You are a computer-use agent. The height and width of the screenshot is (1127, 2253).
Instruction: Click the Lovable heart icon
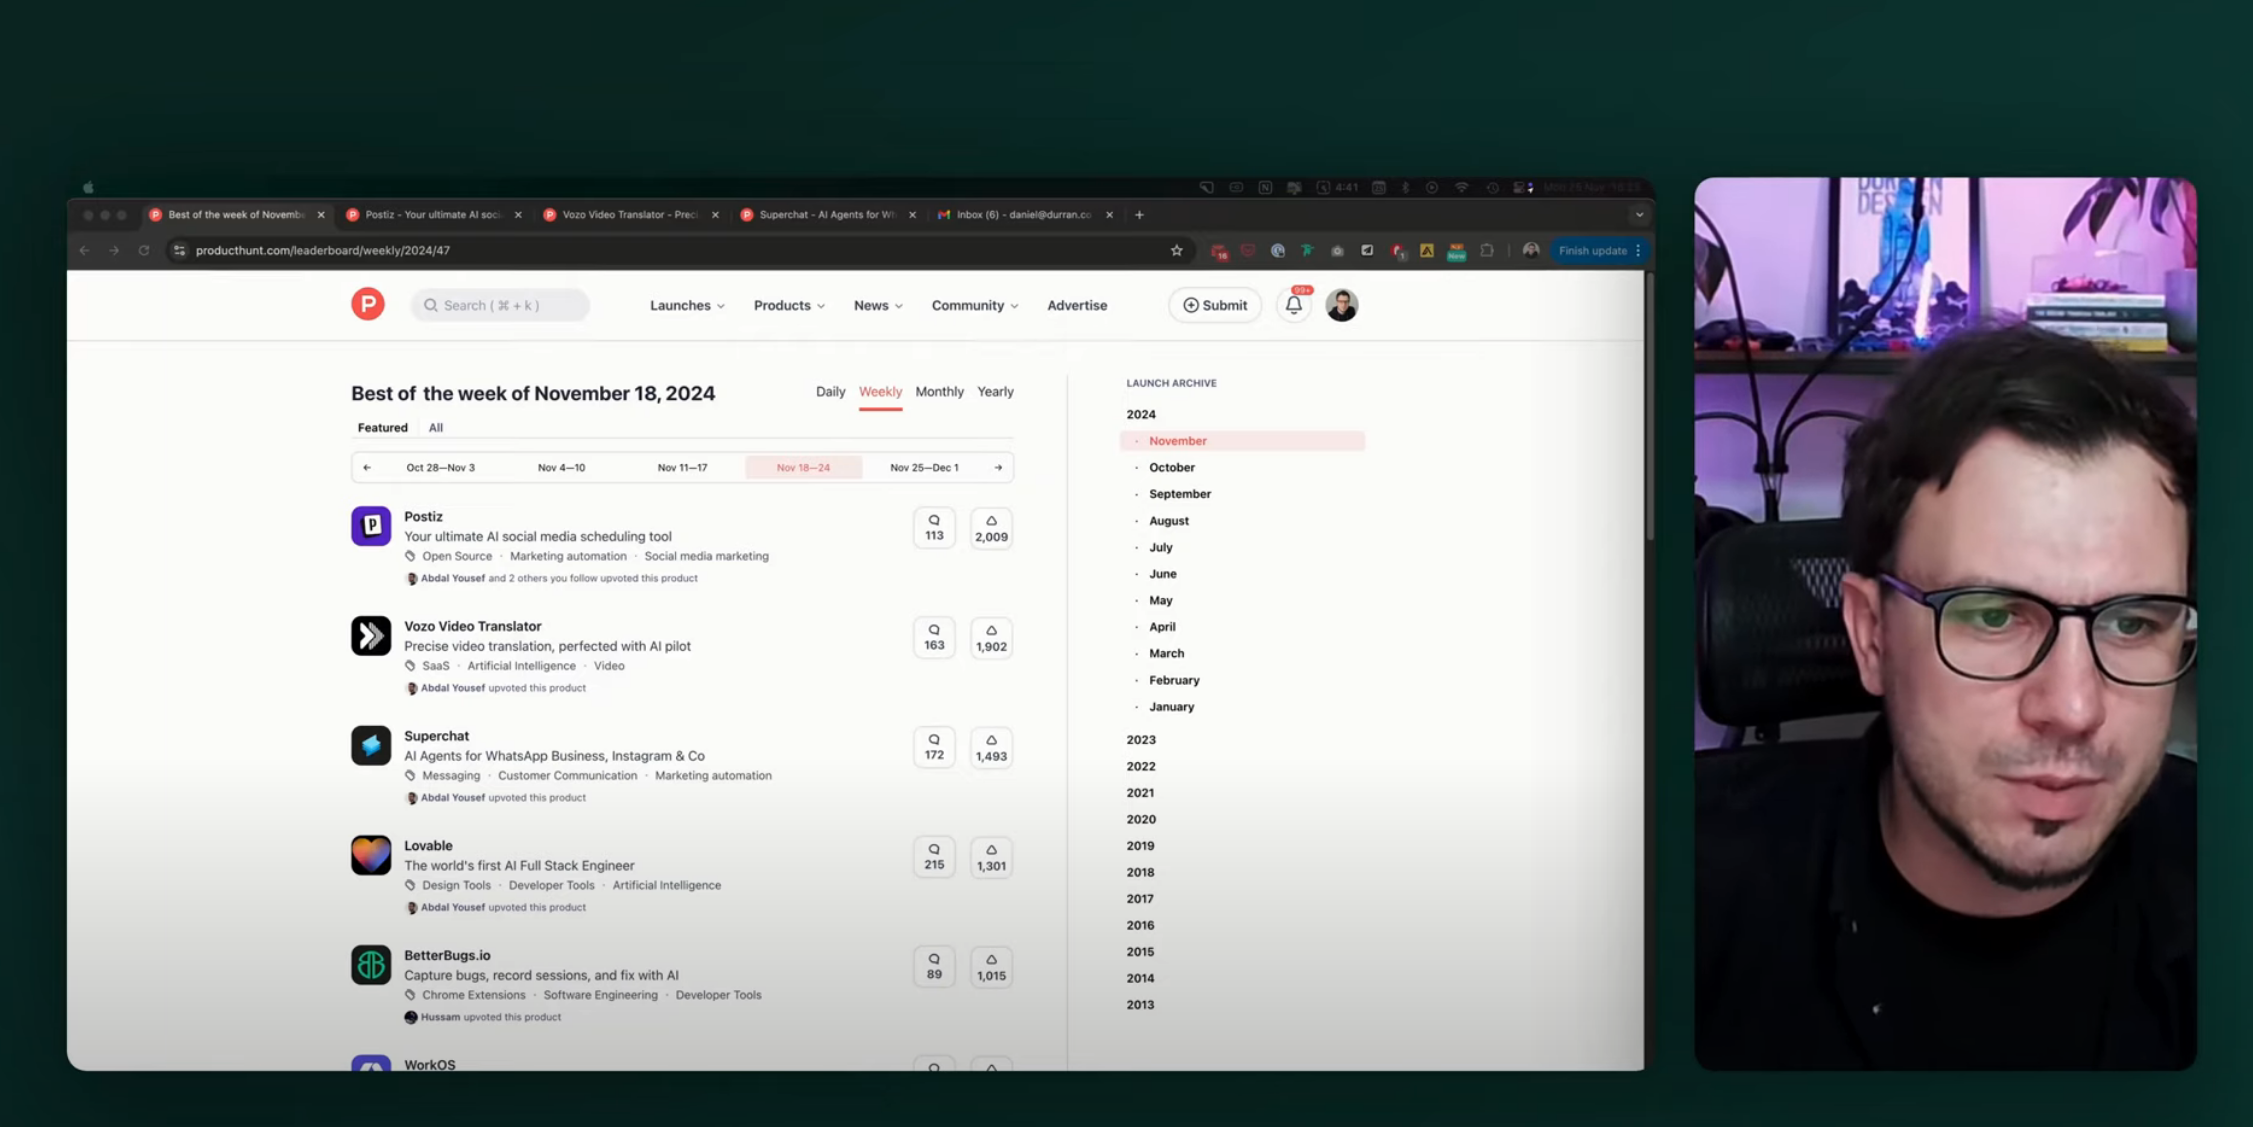pos(371,855)
